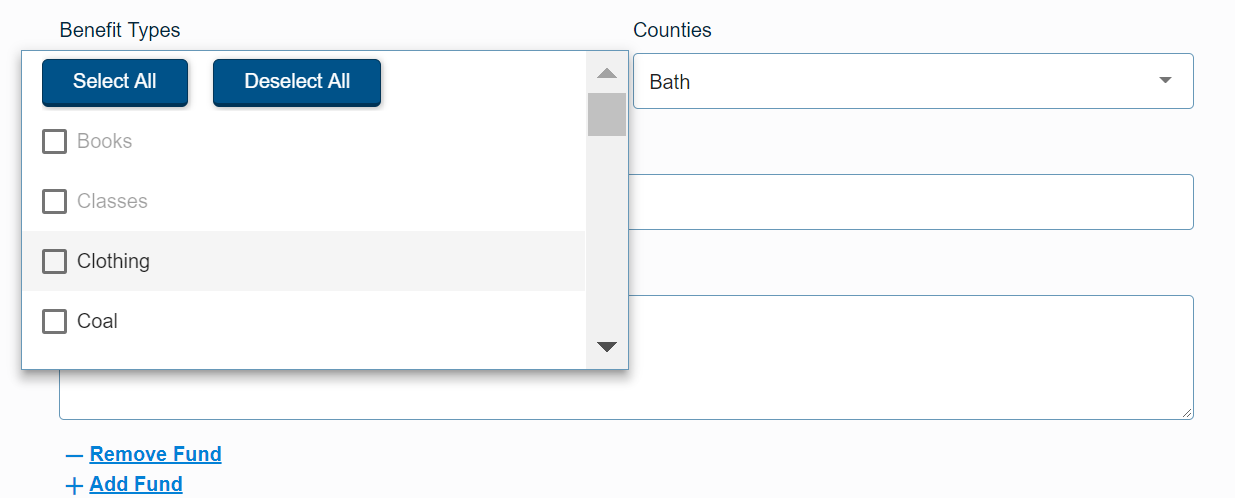Select the Clothing list option label

113,262
